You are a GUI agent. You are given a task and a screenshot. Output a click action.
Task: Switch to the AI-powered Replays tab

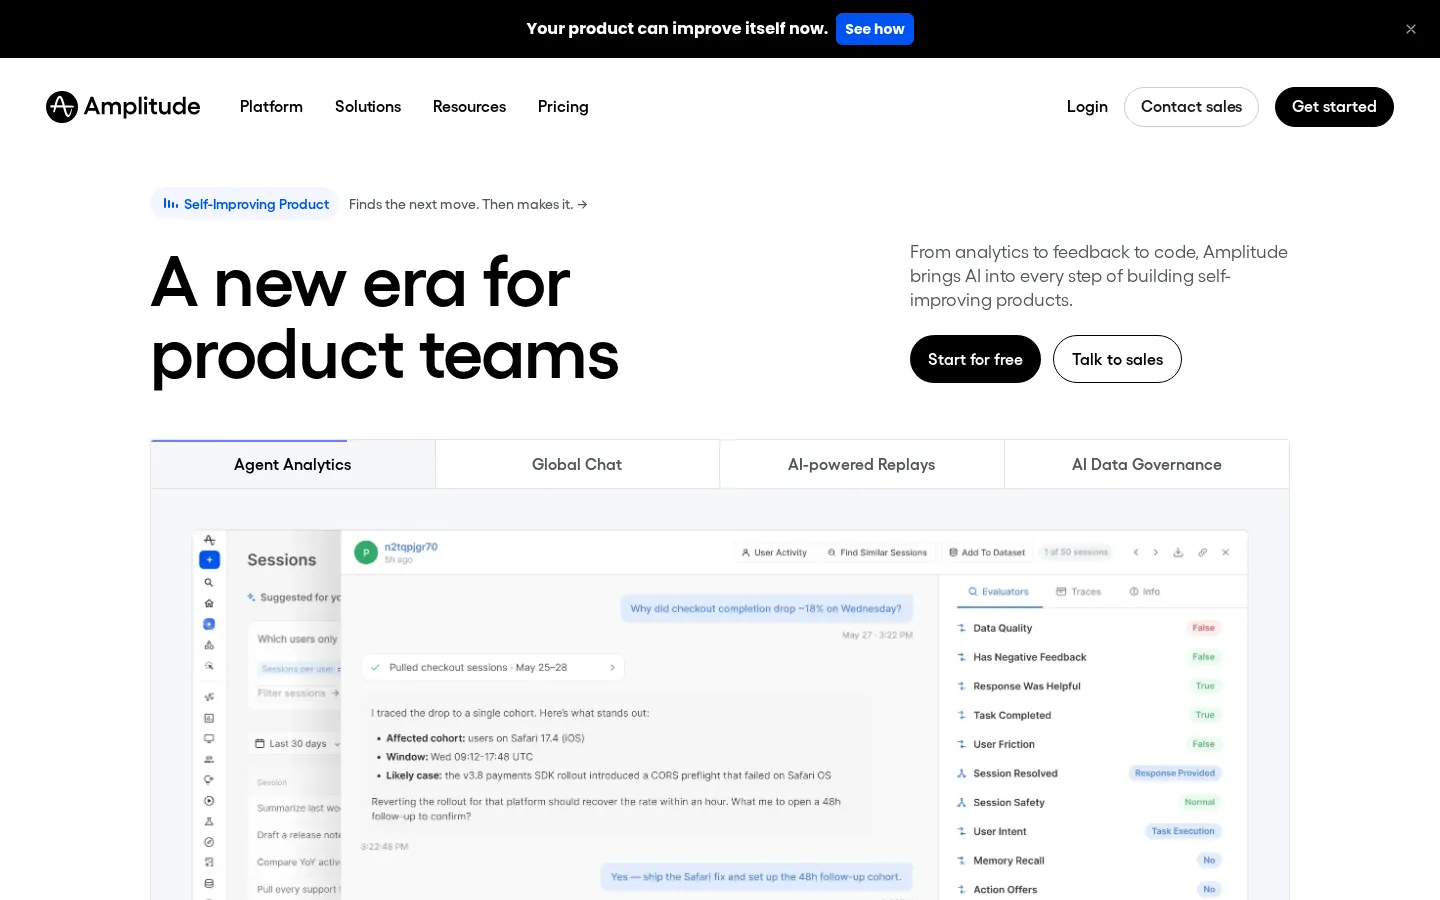pos(862,464)
